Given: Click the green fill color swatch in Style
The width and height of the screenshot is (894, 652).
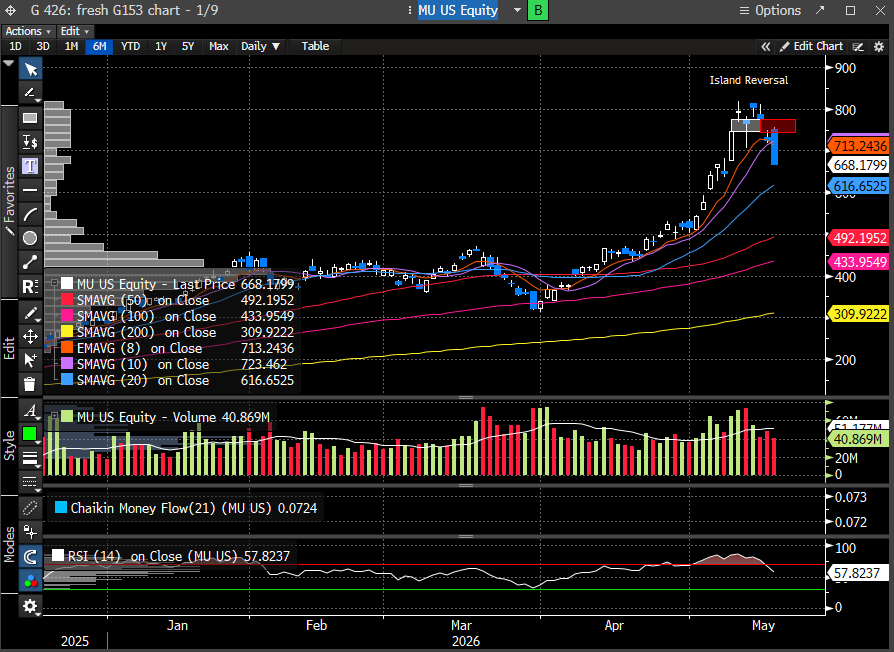Looking at the screenshot, I should click(x=30, y=434).
